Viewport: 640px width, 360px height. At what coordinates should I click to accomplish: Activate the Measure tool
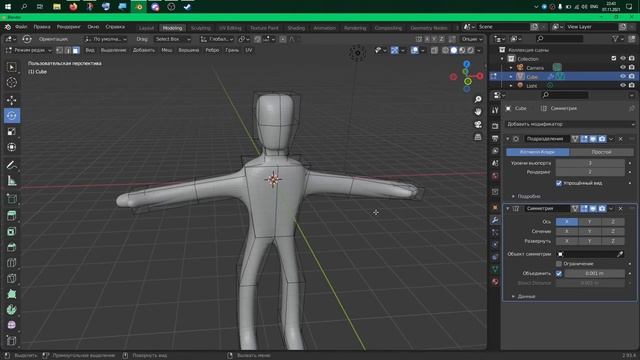11,180
